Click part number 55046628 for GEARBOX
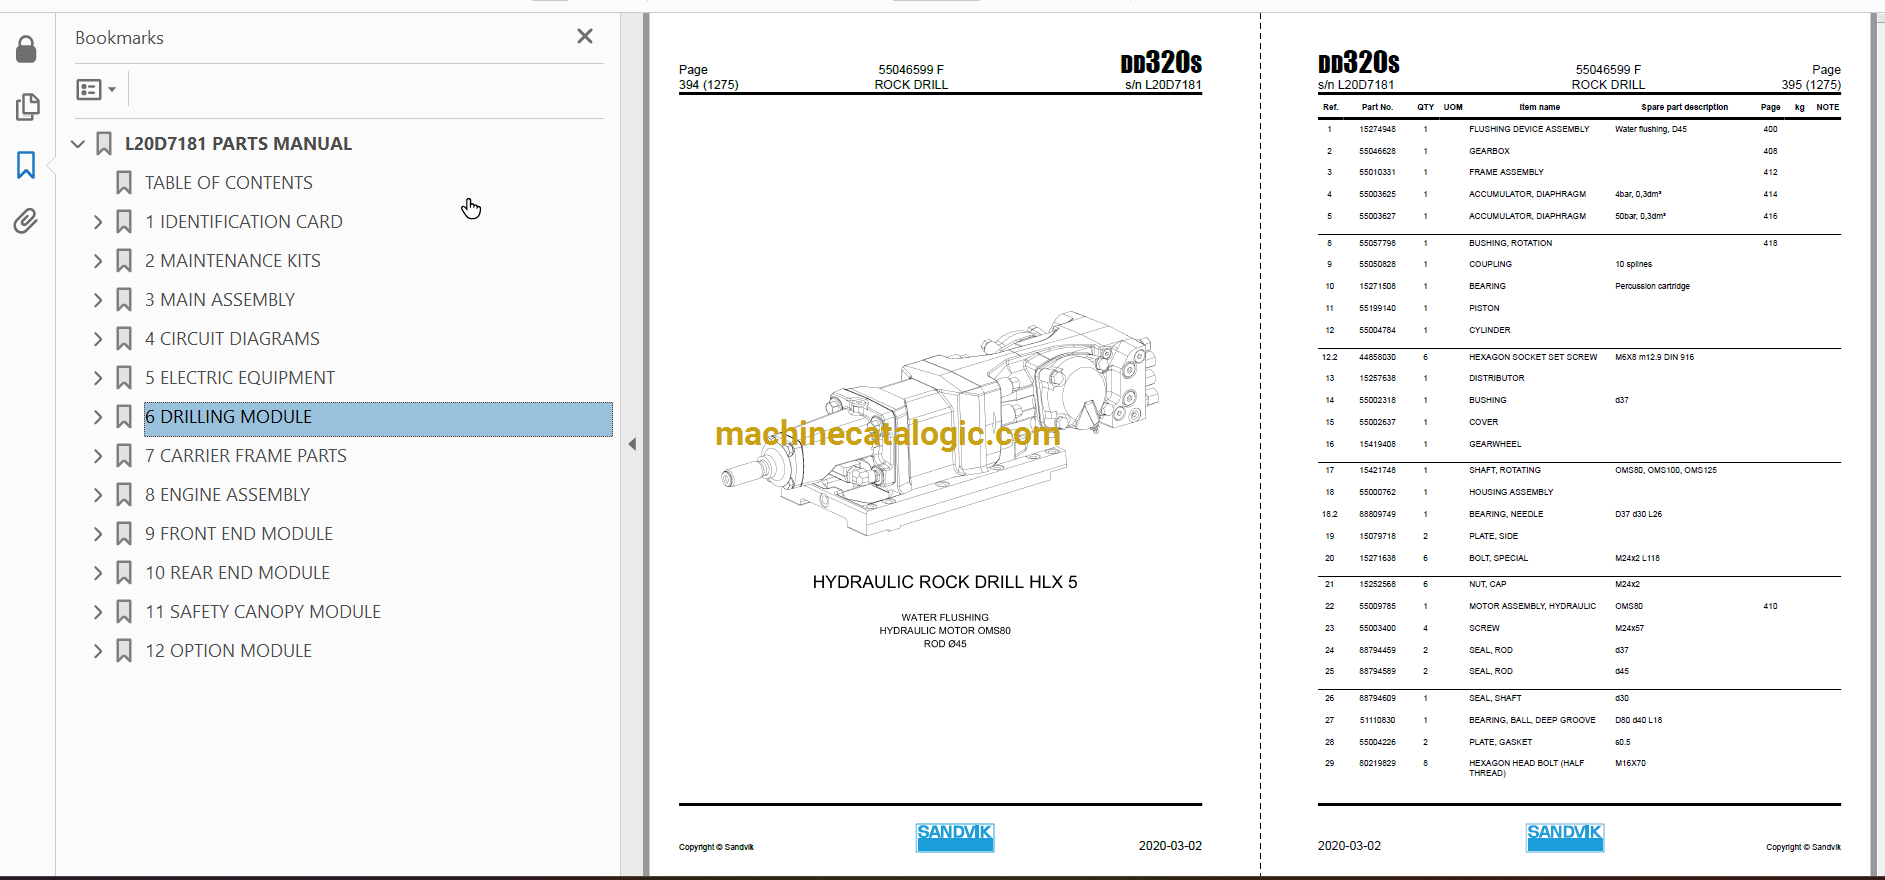This screenshot has height=880, width=1885. point(1377,151)
